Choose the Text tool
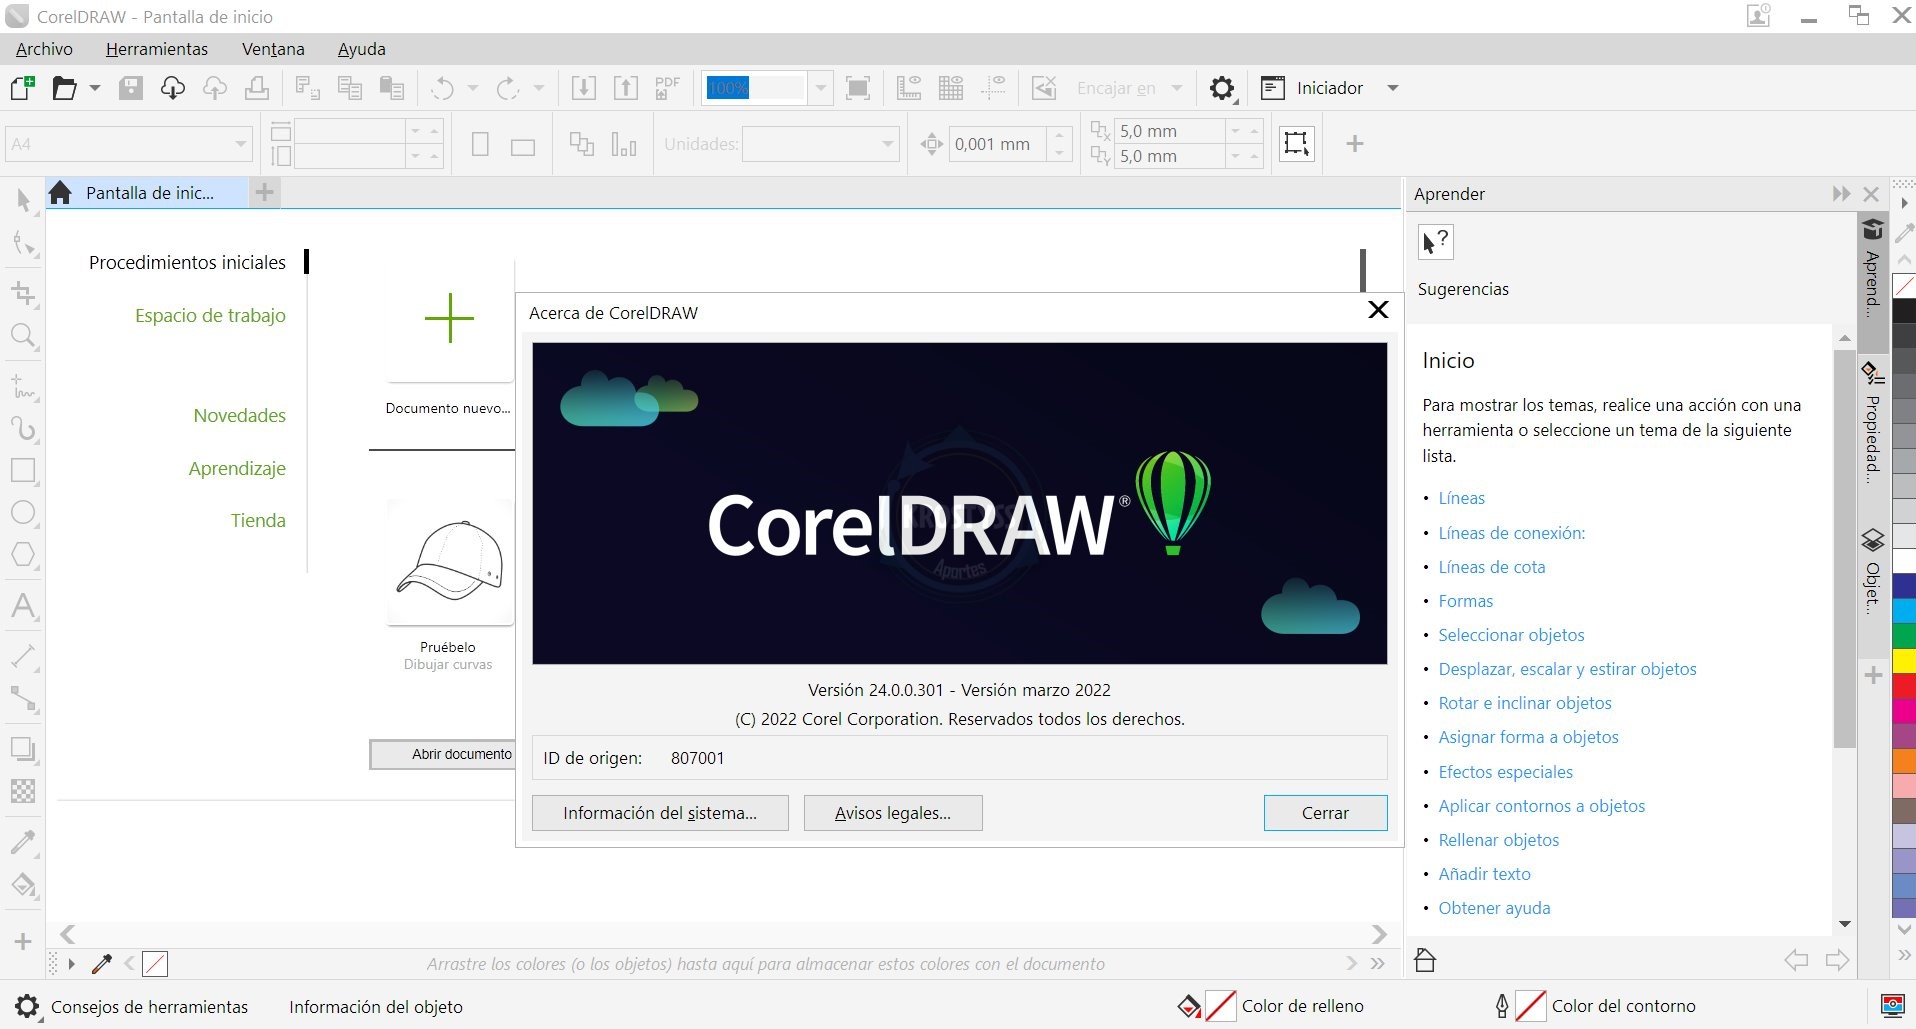Viewport: 1916px width, 1029px height. click(x=23, y=607)
